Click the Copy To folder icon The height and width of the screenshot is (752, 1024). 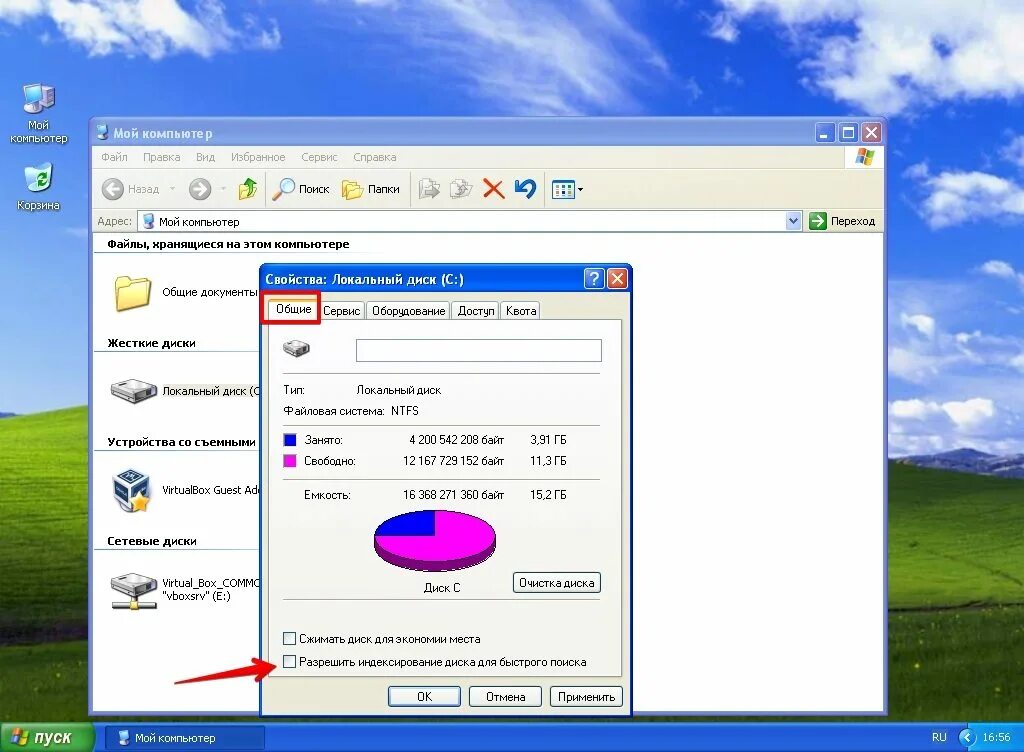[x=461, y=189]
